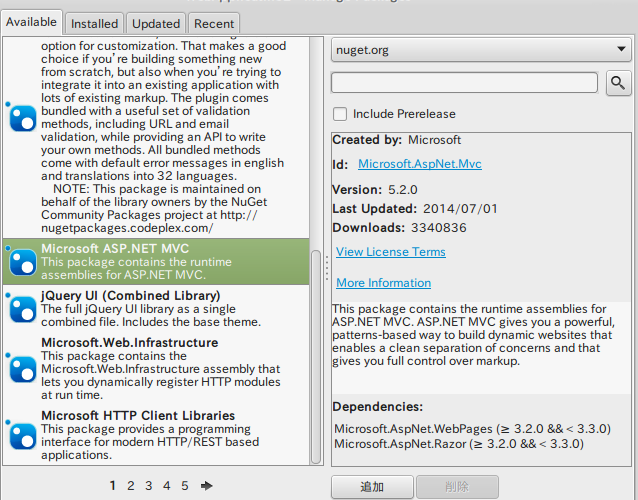Open the Microsoft.AspNet.Mvc Id link
638x500 pixels.
420,164
